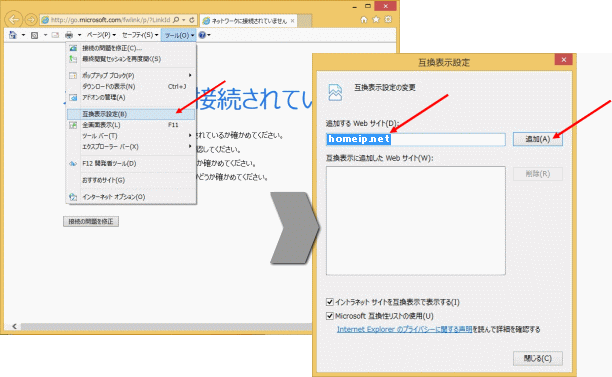The width and height of the screenshot is (612, 377).
Task: Select 最終閲覧セッションを再度開く(S) menu item
Action: click(x=131, y=59)
